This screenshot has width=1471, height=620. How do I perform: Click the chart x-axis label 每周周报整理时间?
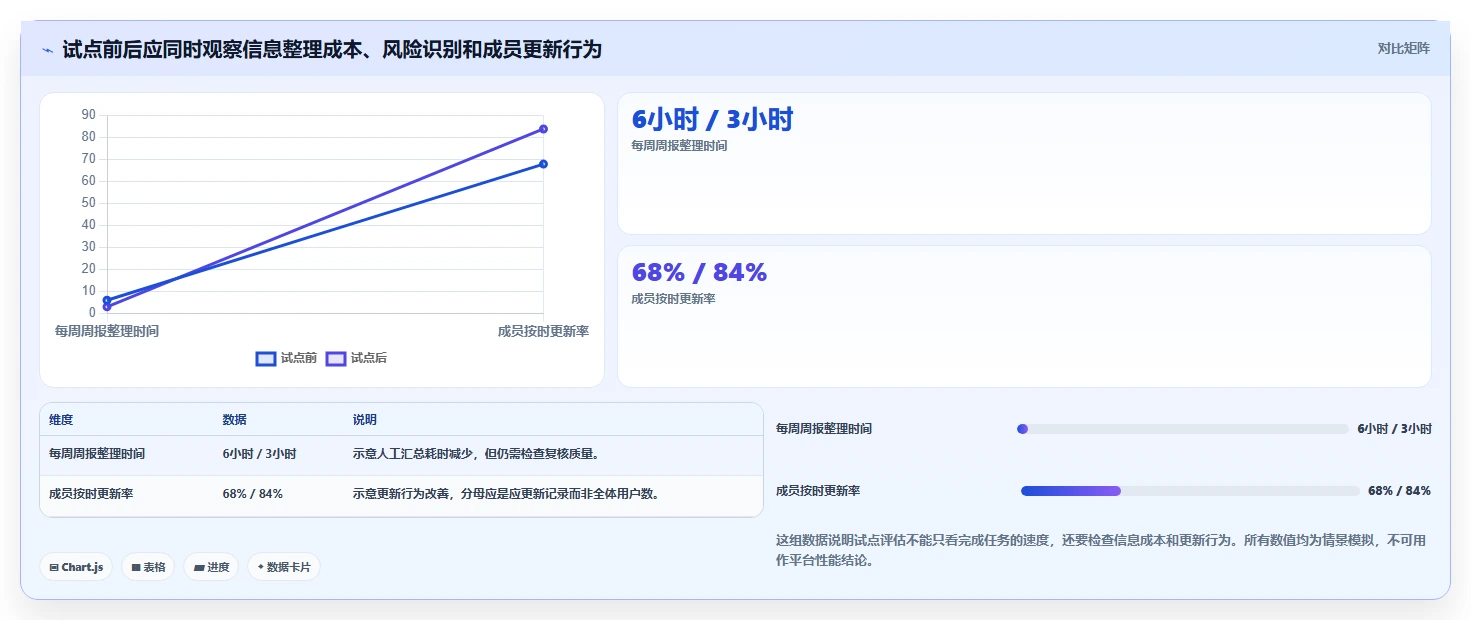pos(107,331)
